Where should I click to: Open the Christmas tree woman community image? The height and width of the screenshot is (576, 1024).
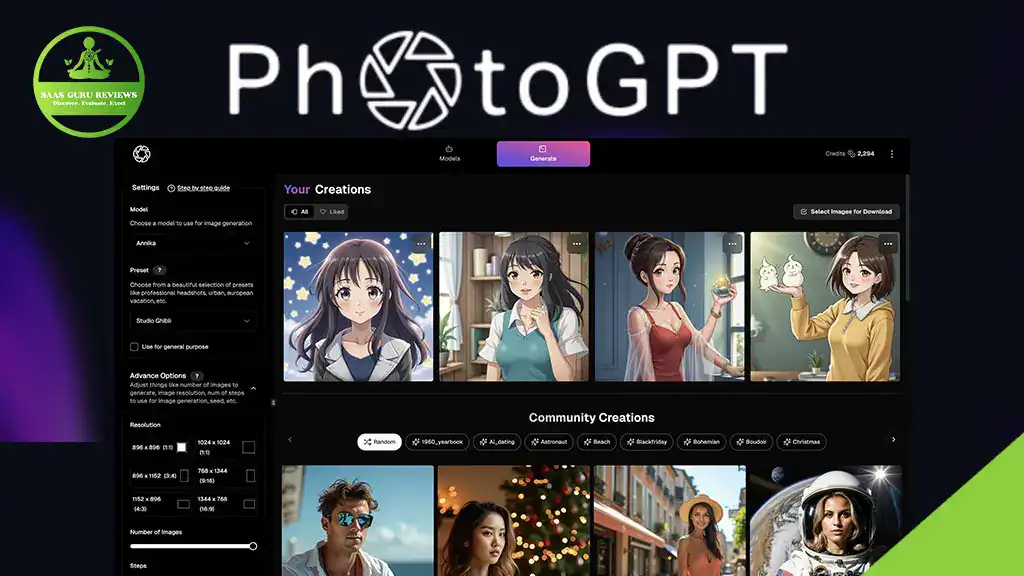(x=514, y=520)
